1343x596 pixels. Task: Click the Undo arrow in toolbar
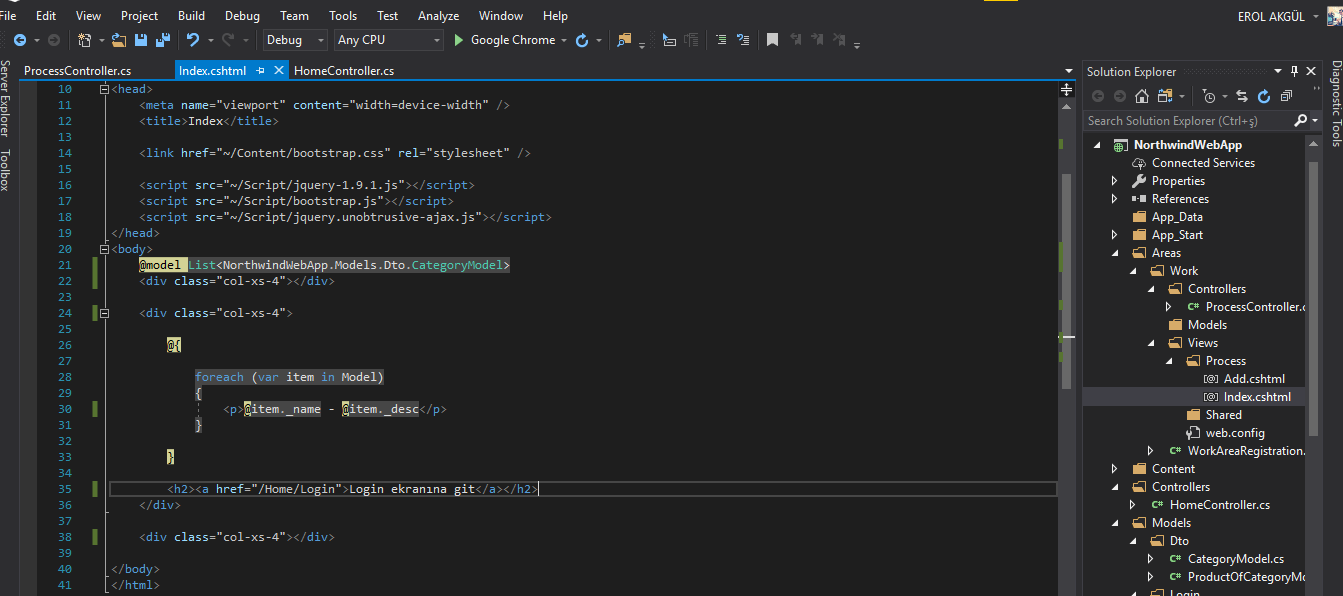pyautogui.click(x=192, y=40)
